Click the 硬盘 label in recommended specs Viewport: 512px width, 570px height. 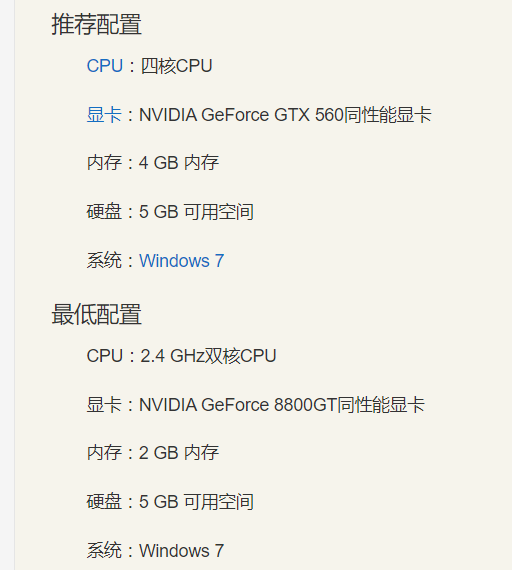(x=104, y=212)
